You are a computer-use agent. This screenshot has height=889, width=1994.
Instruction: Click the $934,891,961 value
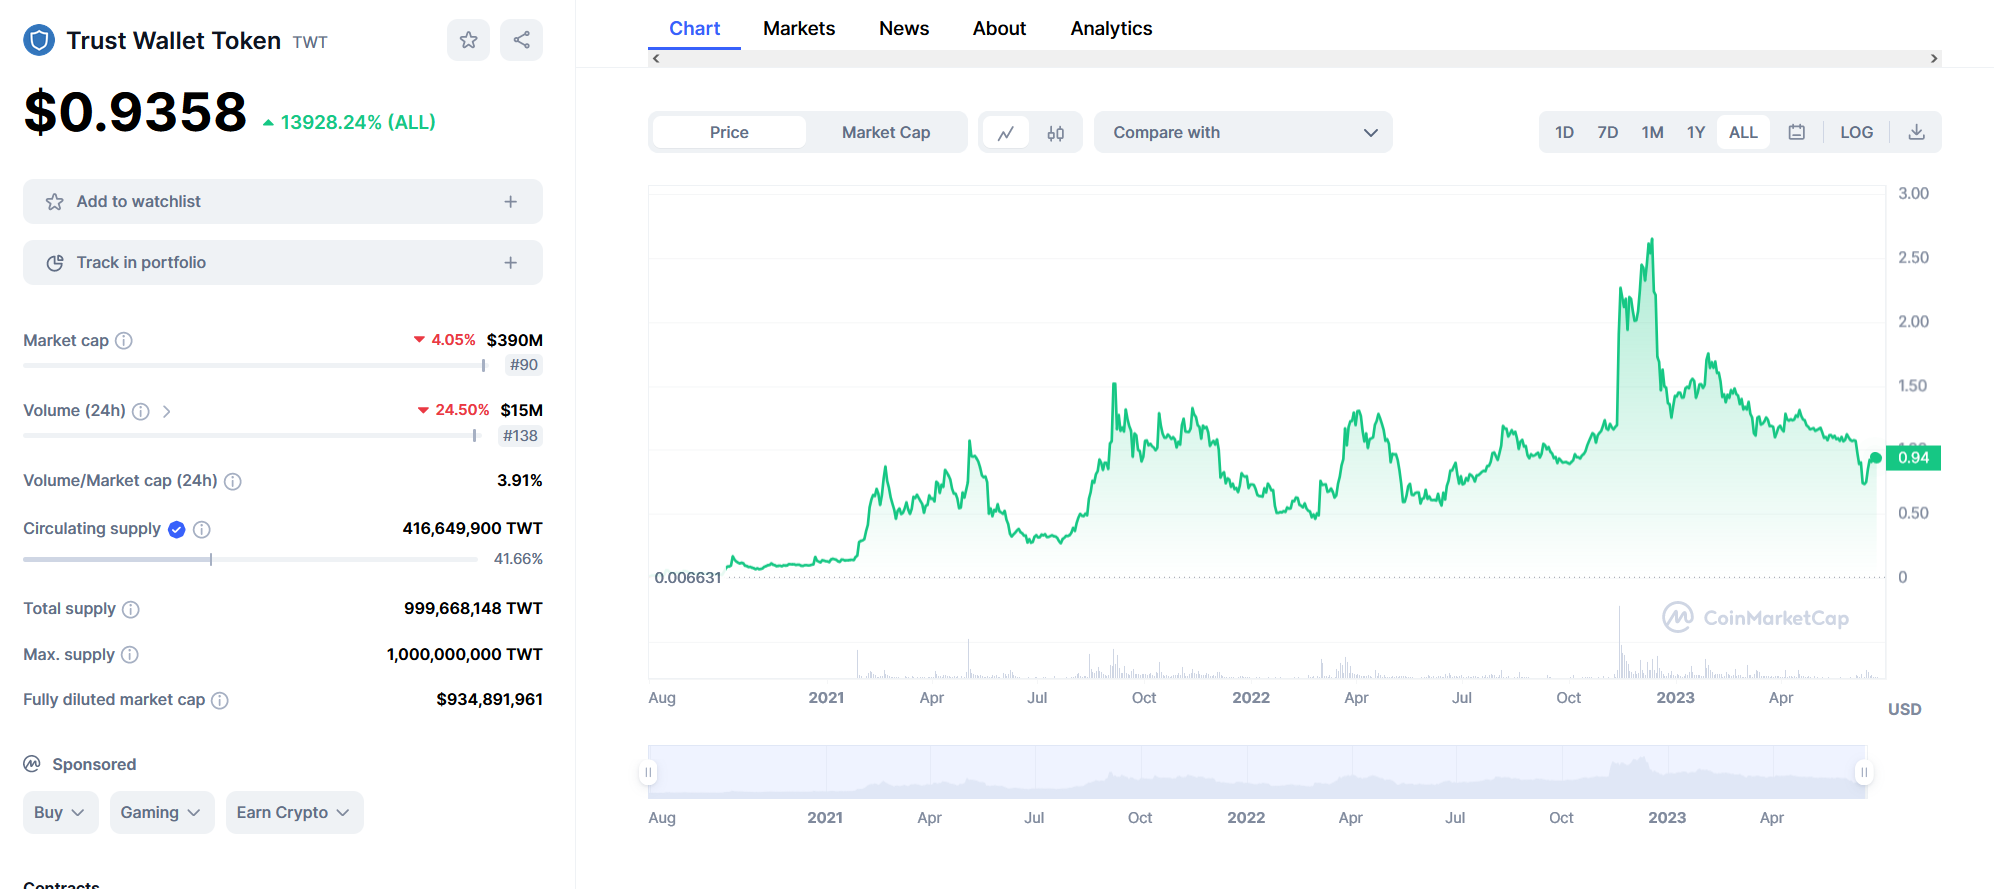[x=489, y=700]
